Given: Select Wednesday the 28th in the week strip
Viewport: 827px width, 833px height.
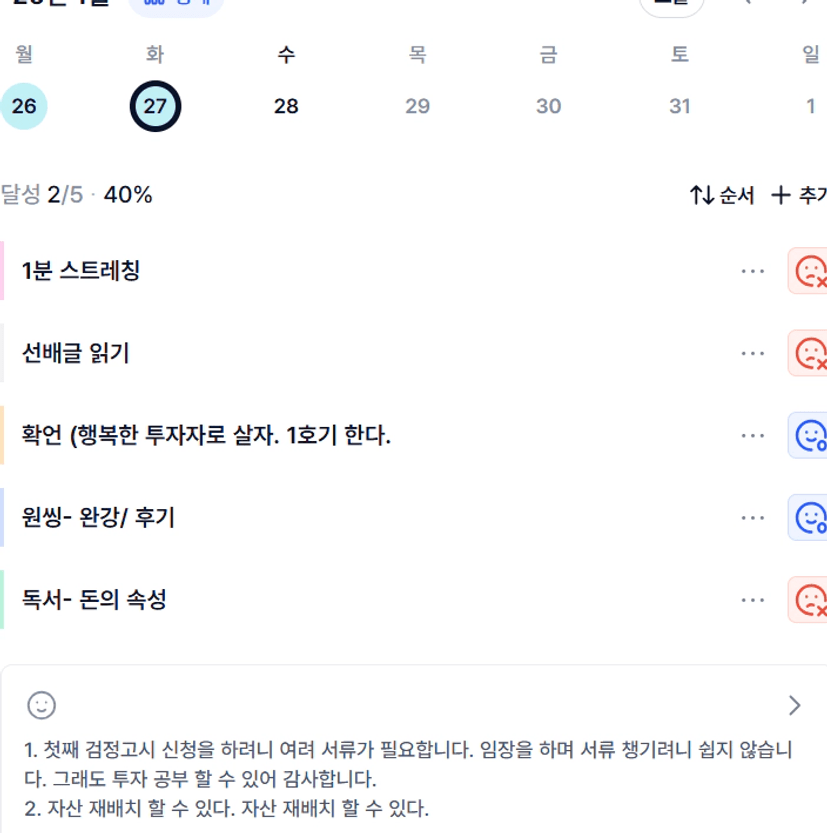Looking at the screenshot, I should pos(286,106).
